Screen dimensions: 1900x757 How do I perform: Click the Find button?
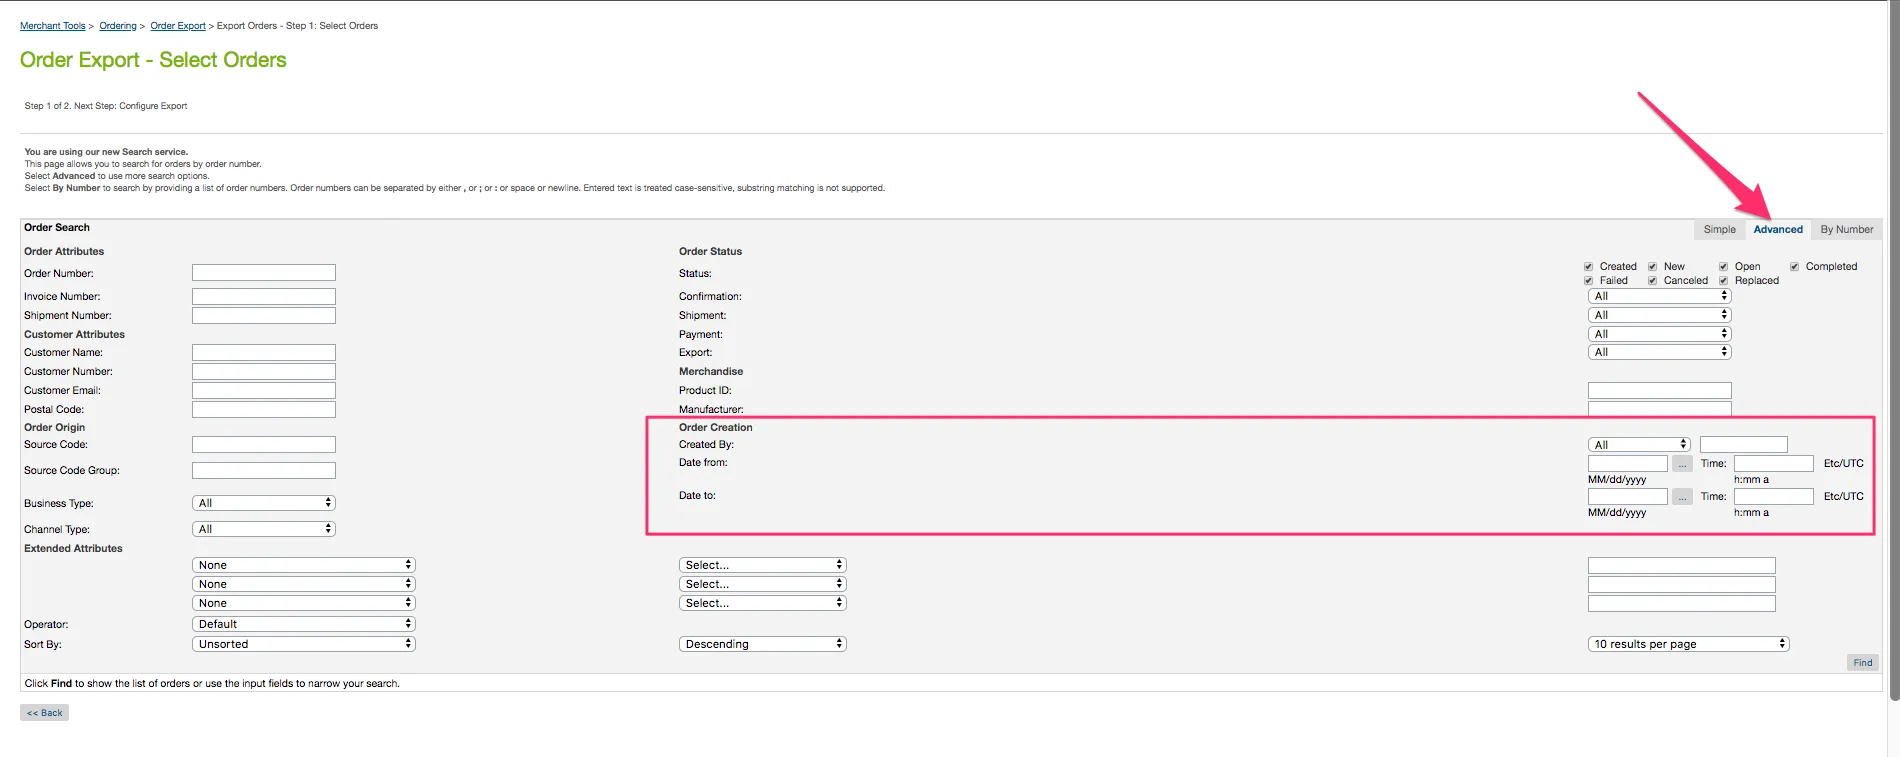1862,663
